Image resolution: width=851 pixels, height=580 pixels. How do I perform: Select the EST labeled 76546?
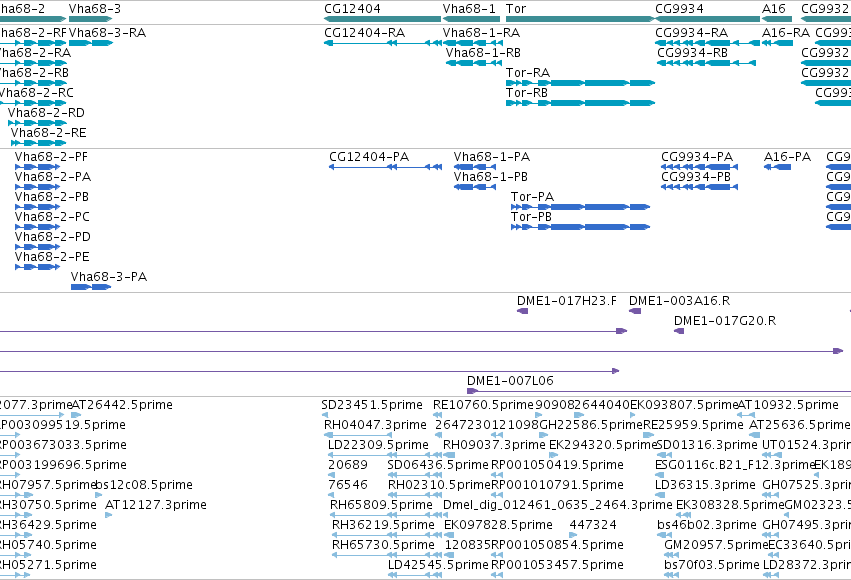[x=347, y=486]
